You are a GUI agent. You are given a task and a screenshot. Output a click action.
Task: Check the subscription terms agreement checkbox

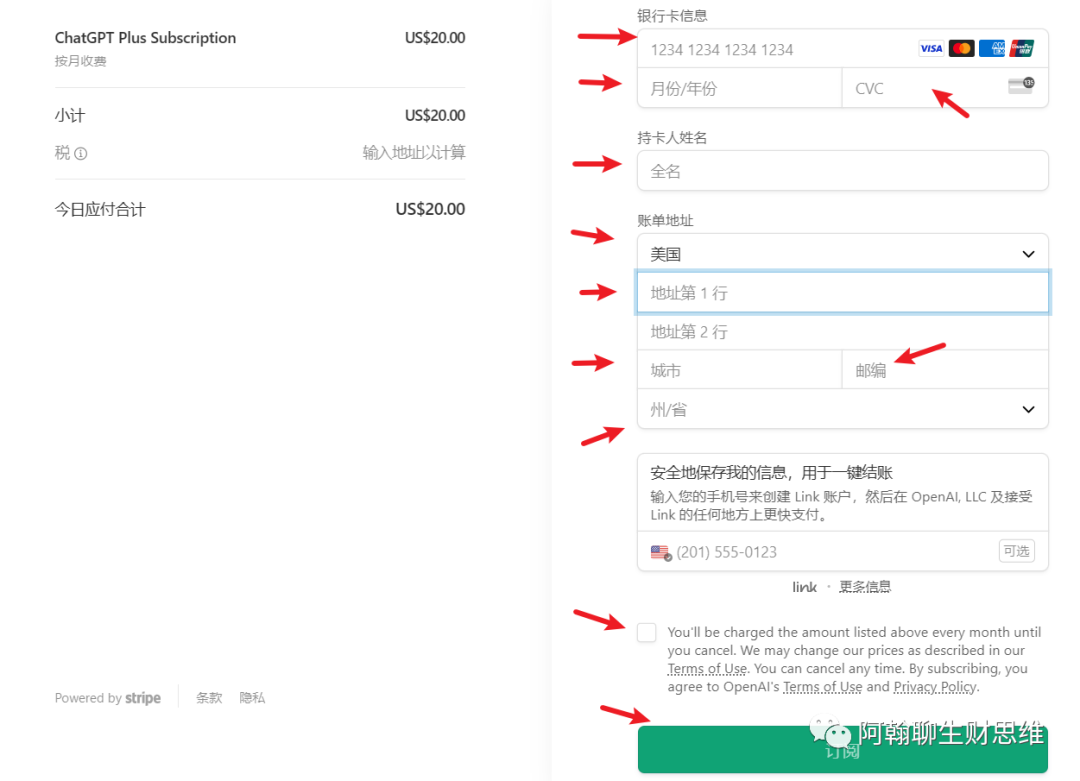[x=647, y=632]
